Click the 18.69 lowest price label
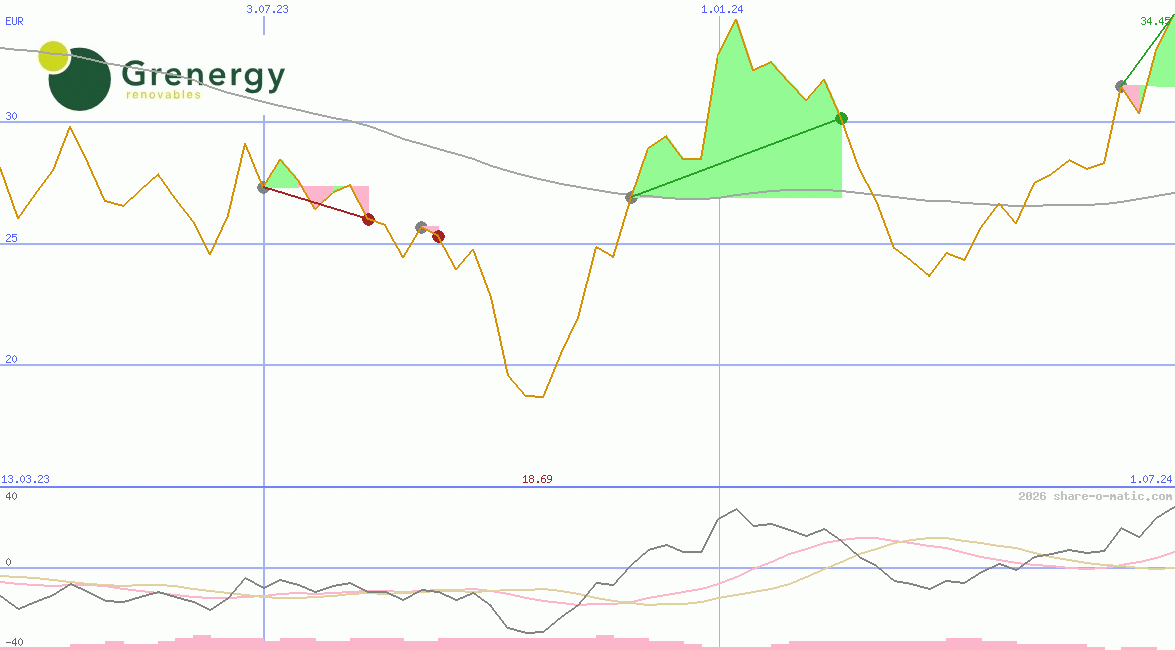Viewport: 1175px width, 650px height. click(537, 479)
